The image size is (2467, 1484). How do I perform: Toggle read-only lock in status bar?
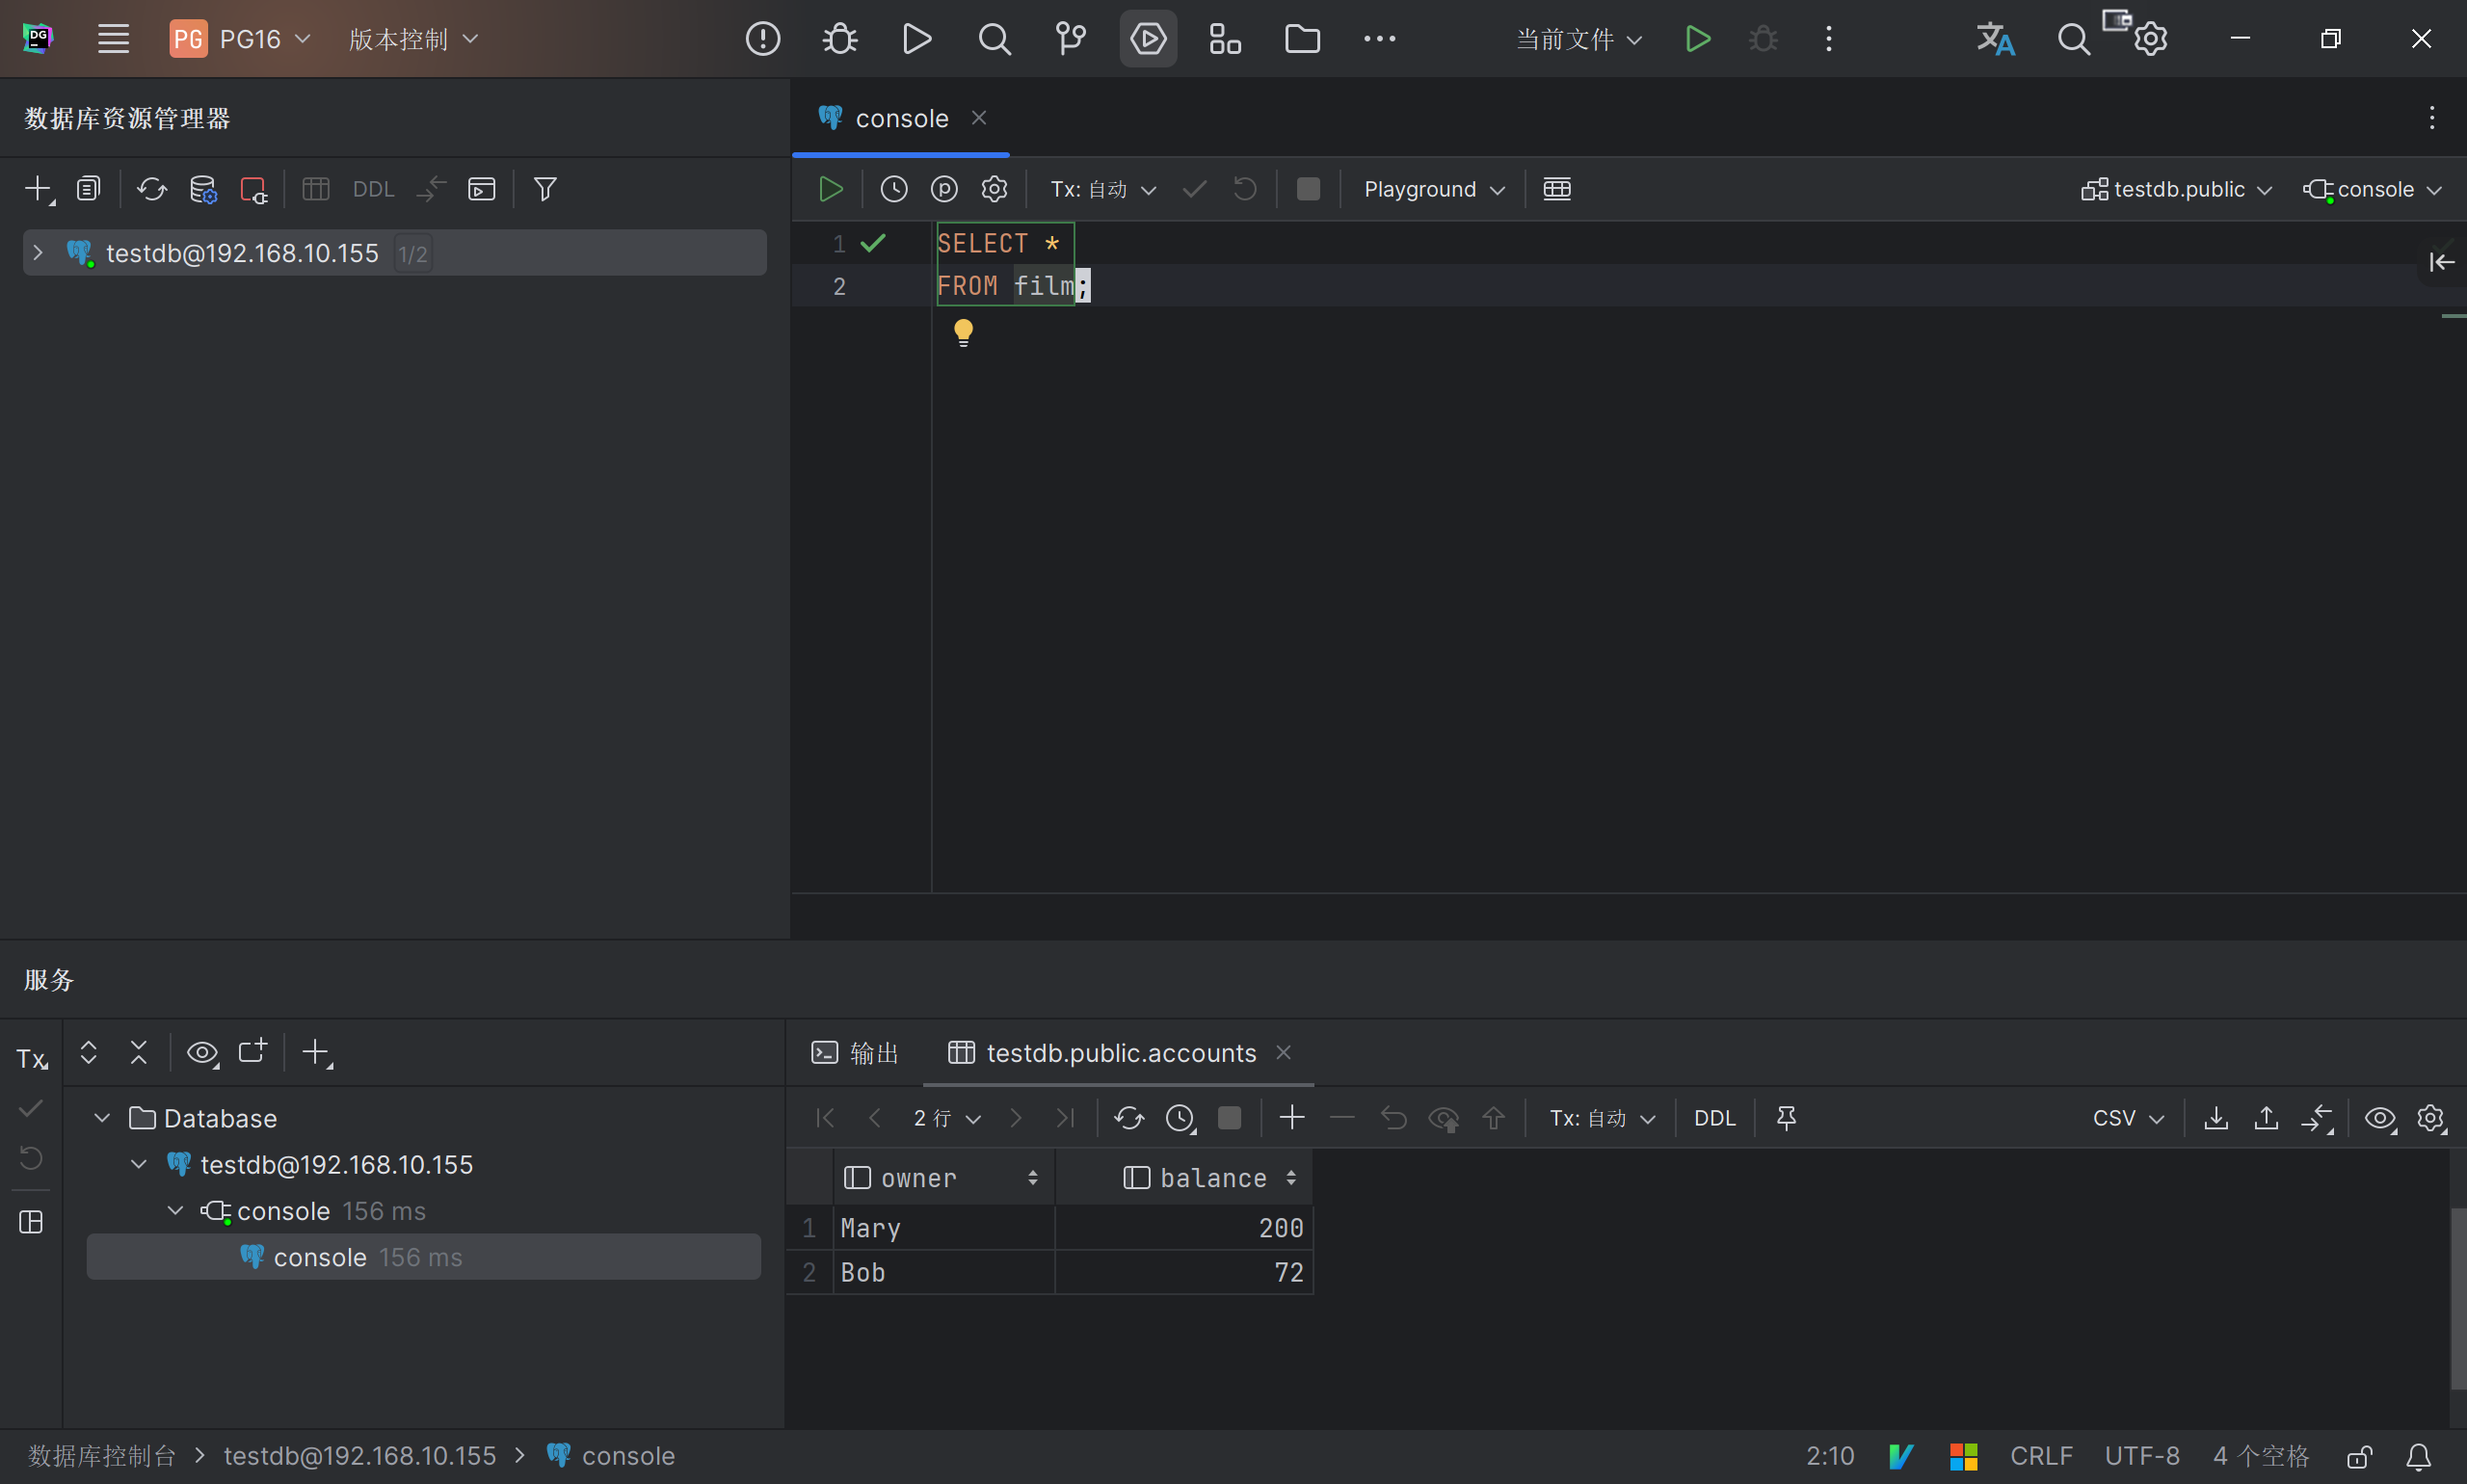(x=2360, y=1456)
